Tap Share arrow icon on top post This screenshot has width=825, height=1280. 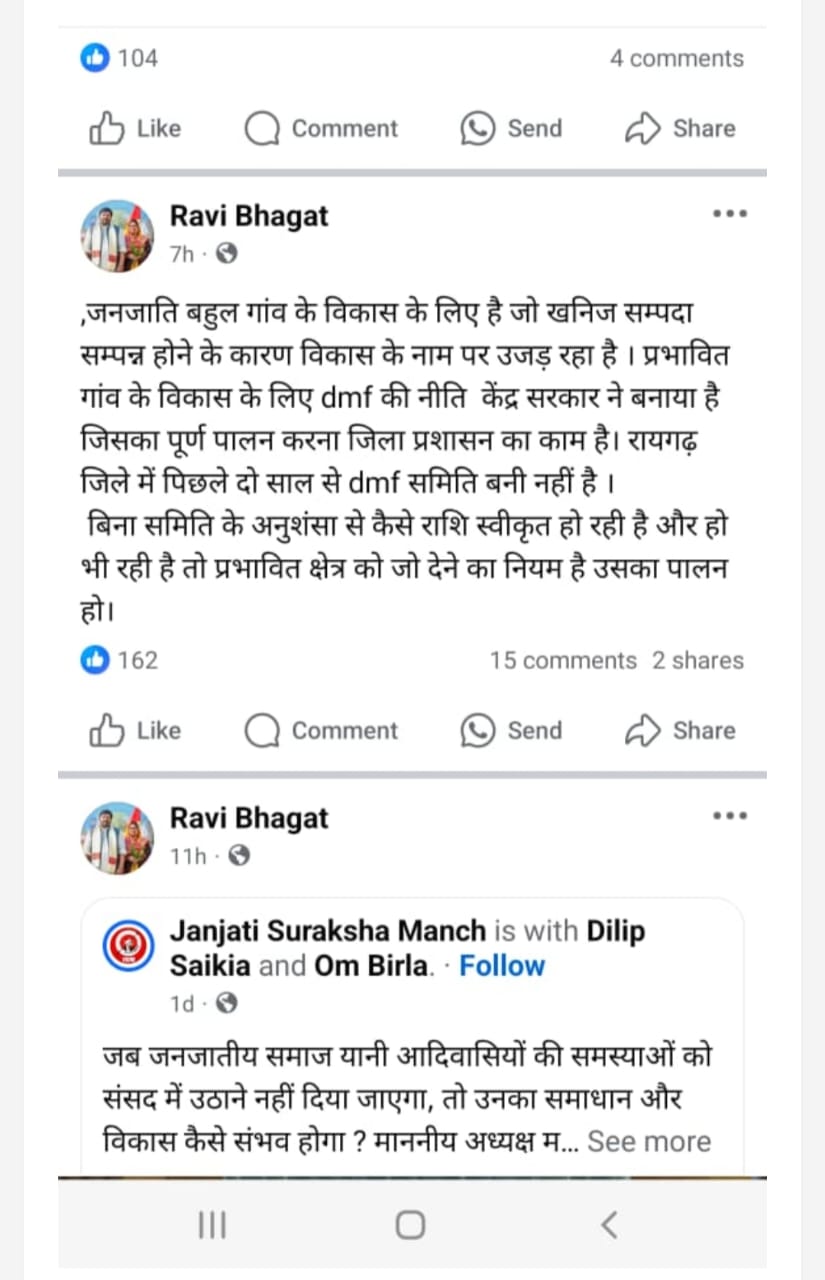click(643, 129)
